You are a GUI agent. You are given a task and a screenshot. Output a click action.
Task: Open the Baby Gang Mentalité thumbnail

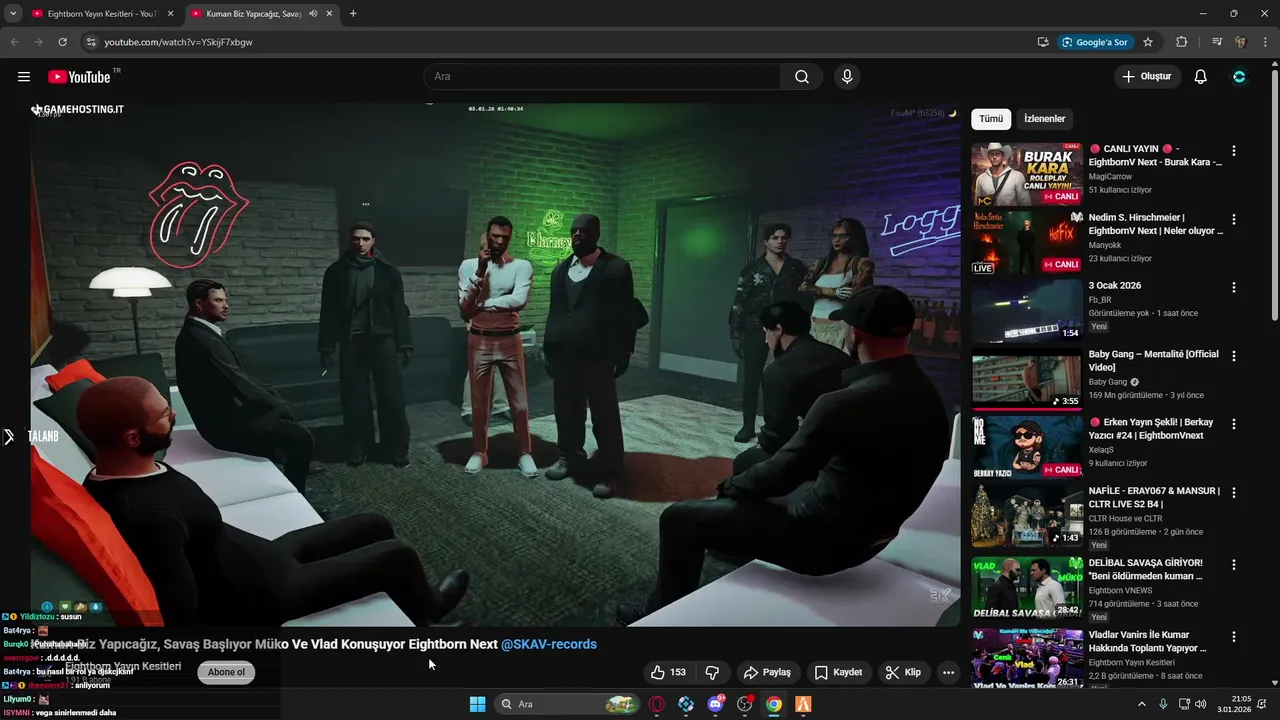[1027, 379]
